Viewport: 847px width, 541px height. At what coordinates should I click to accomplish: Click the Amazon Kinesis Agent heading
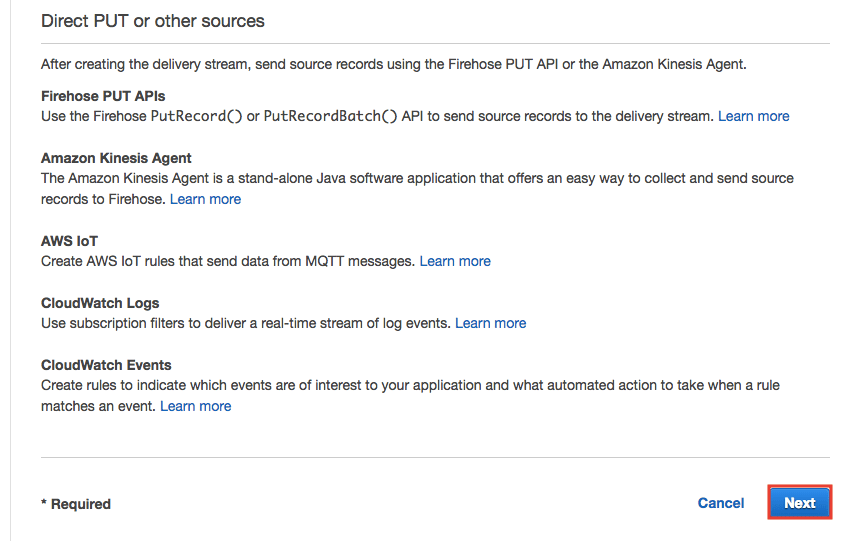tap(116, 158)
